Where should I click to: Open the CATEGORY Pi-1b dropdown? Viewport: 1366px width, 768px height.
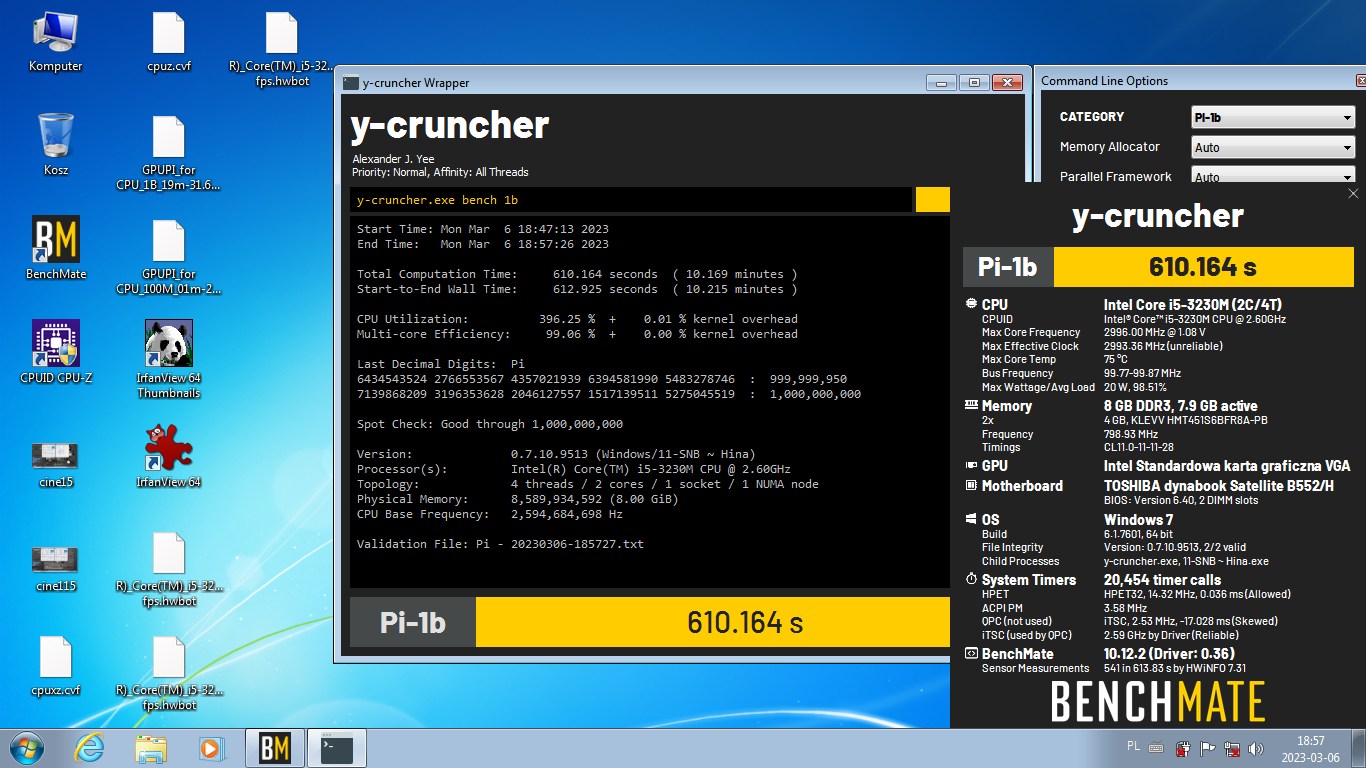point(1273,117)
